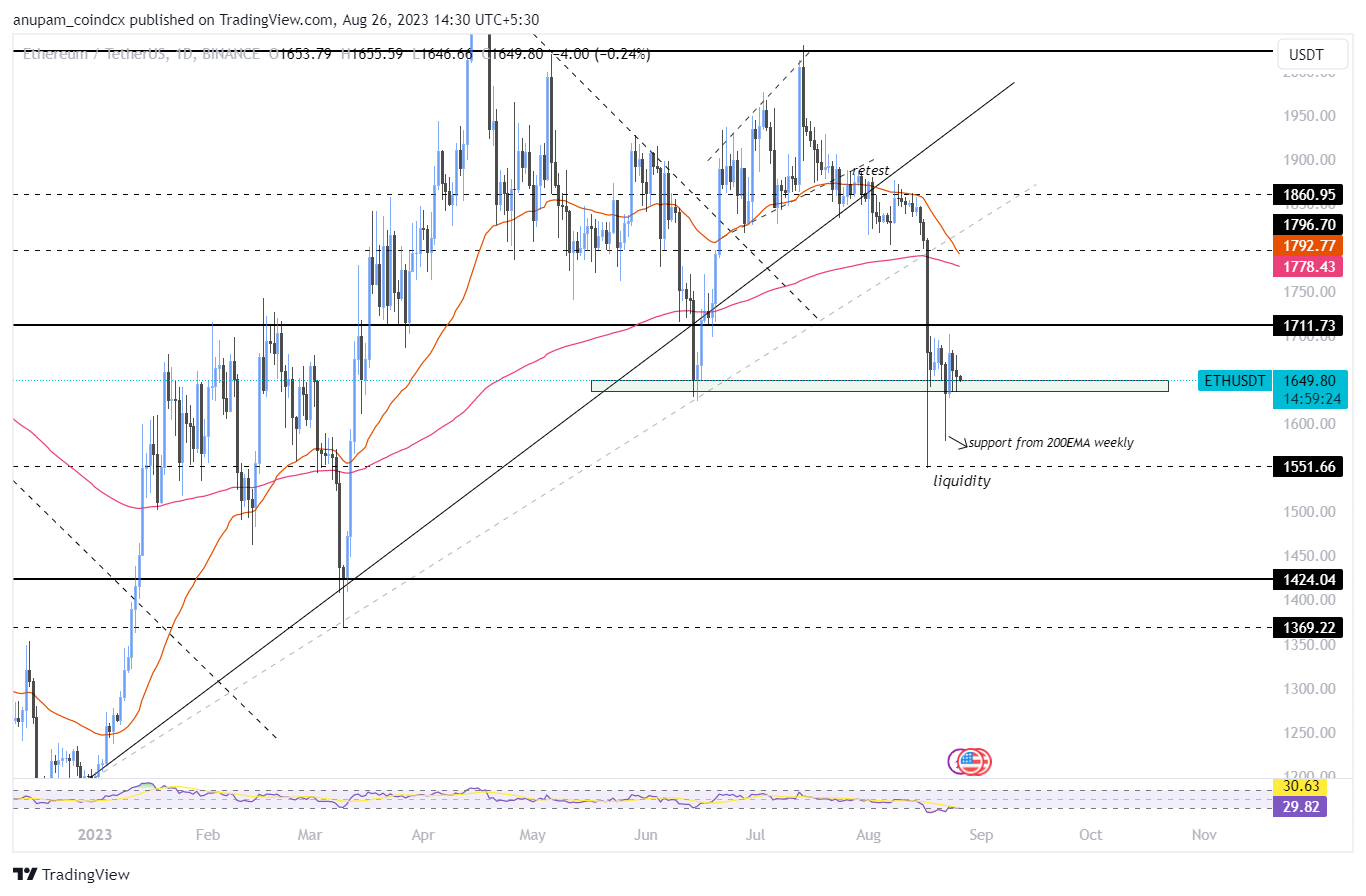Click the purple 29.82 RSI value label
1366x896 pixels.
[1299, 807]
